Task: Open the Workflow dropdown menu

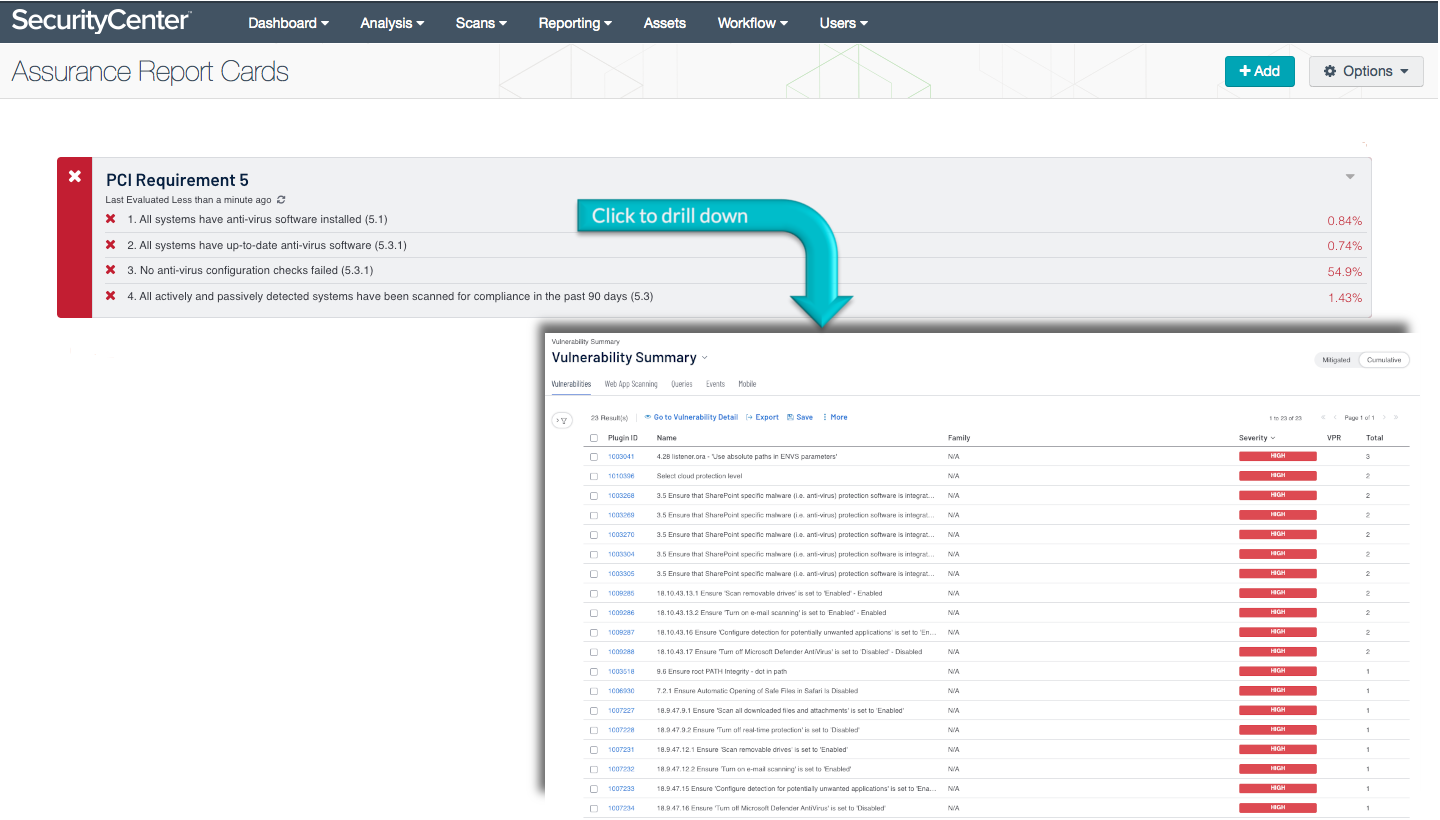Action: point(752,23)
